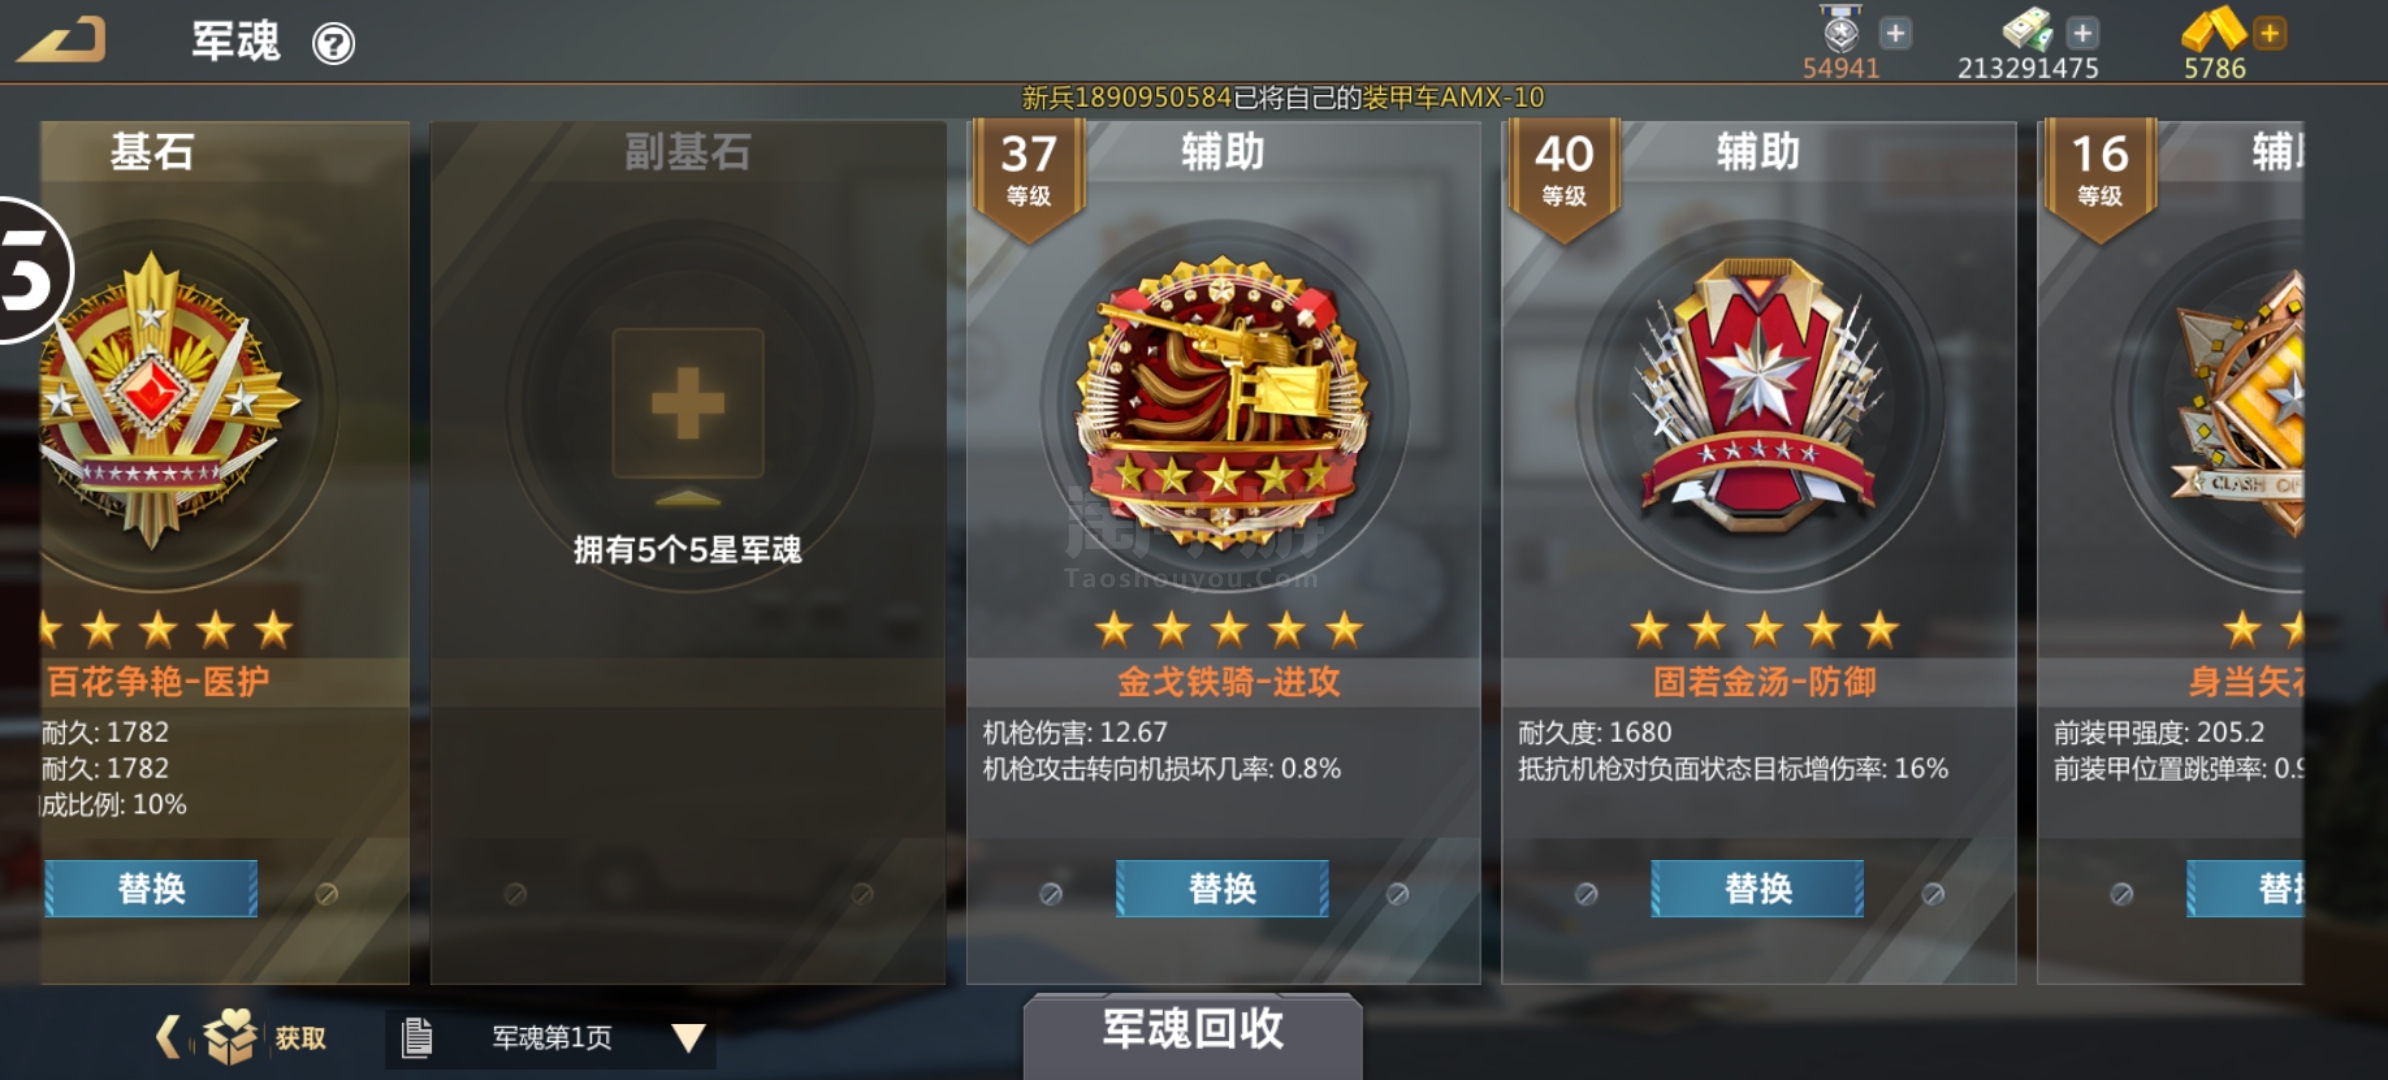Click the left chevron beside 获取
This screenshot has height=1080, width=2388.
(169, 1036)
